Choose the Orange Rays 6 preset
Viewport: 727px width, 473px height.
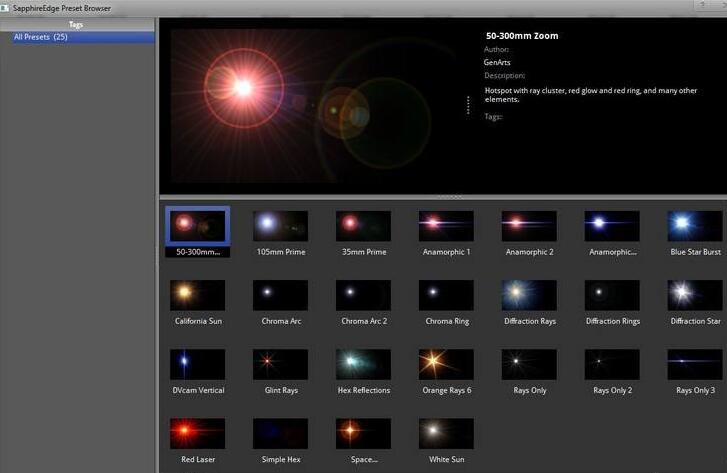coord(446,364)
